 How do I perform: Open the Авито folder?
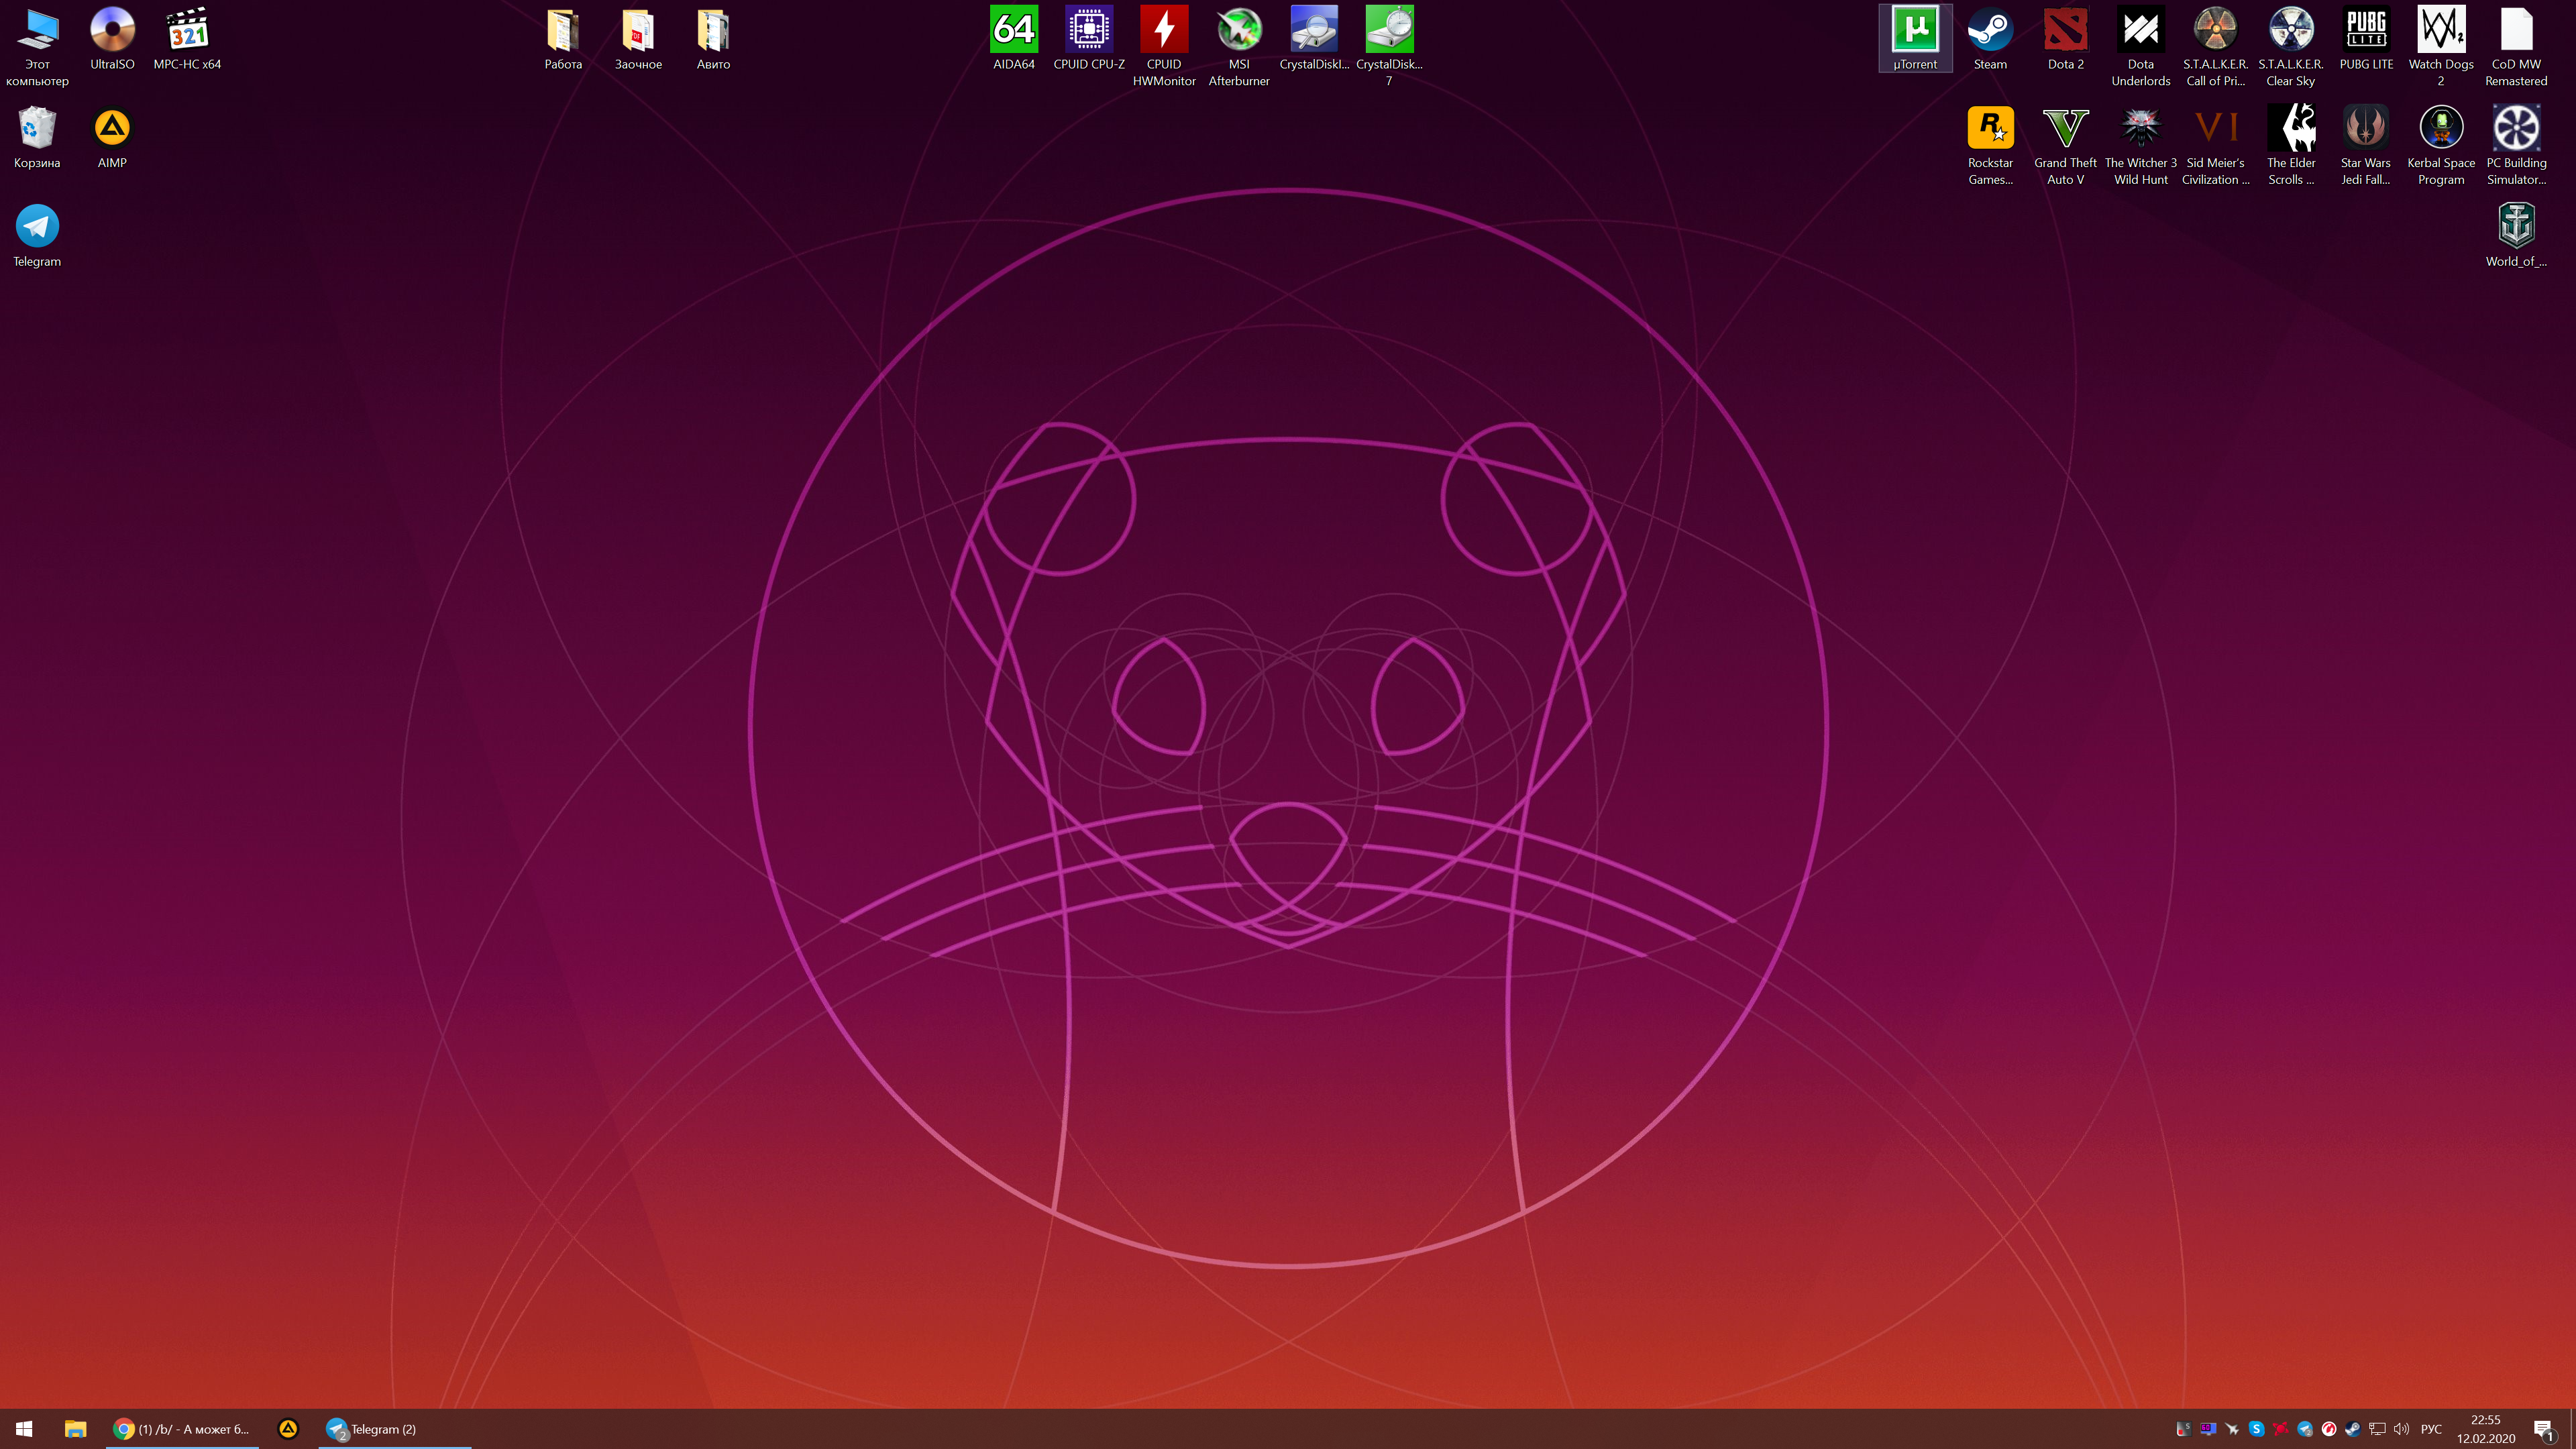click(713, 38)
